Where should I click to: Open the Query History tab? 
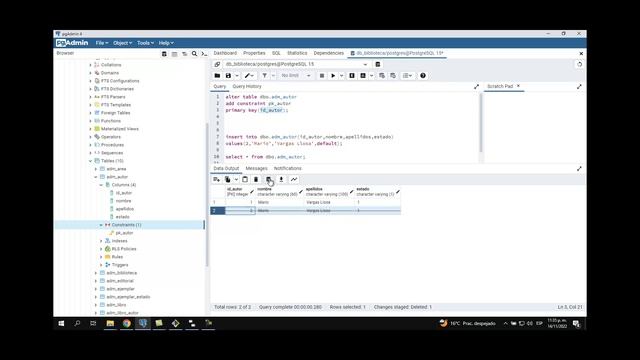(x=247, y=87)
